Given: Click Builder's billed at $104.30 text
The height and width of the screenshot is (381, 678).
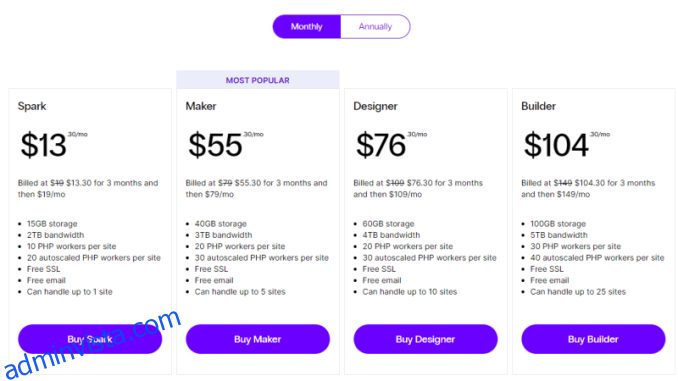Looking at the screenshot, I should [588, 189].
